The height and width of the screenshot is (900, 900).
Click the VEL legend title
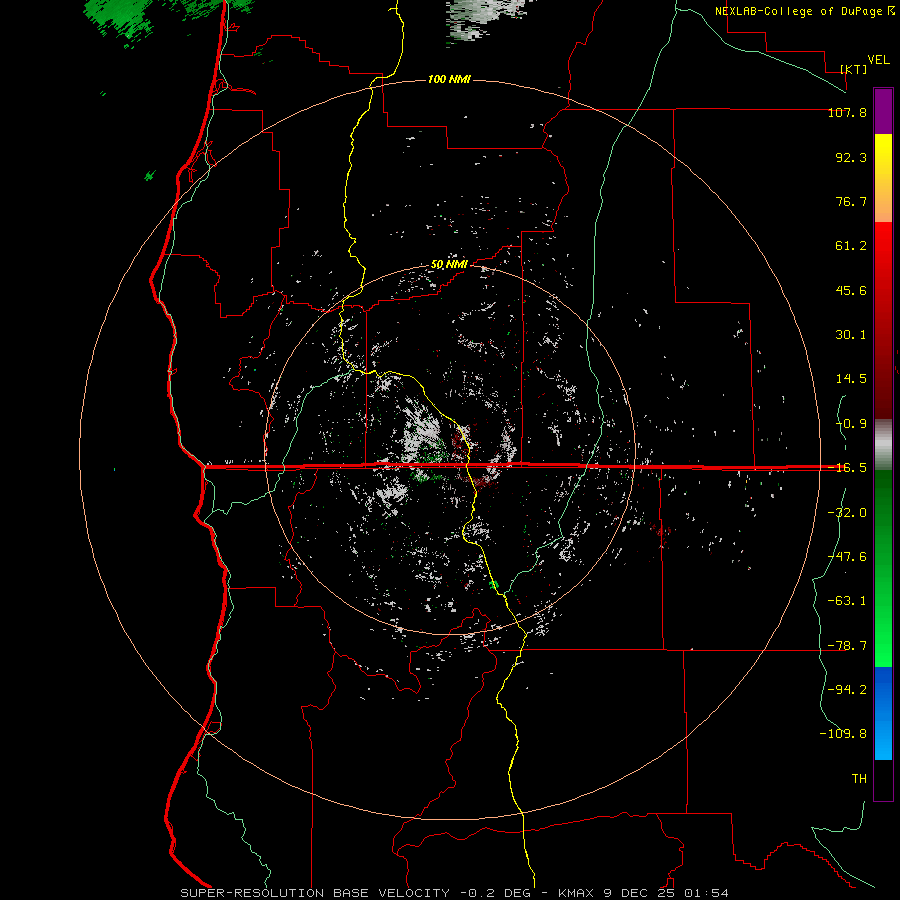(x=878, y=60)
